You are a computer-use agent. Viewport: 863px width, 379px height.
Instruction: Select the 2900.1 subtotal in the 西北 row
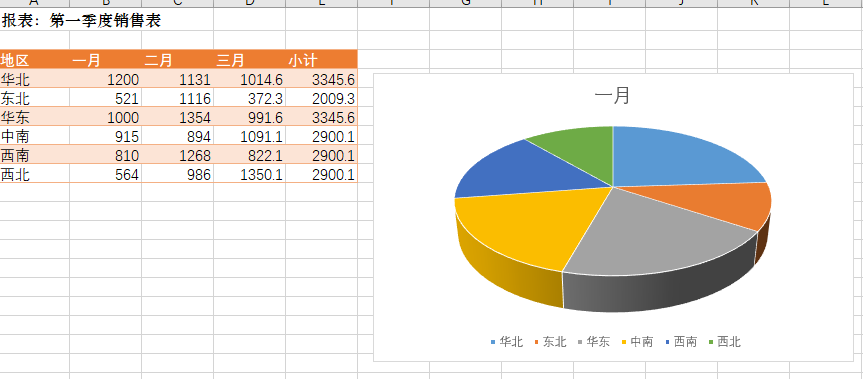(321, 174)
